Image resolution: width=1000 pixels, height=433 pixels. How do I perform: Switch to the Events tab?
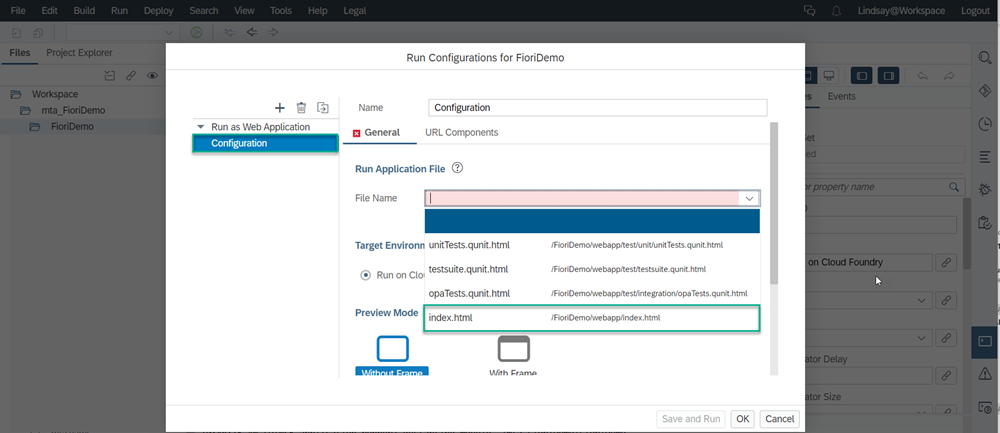tap(842, 96)
